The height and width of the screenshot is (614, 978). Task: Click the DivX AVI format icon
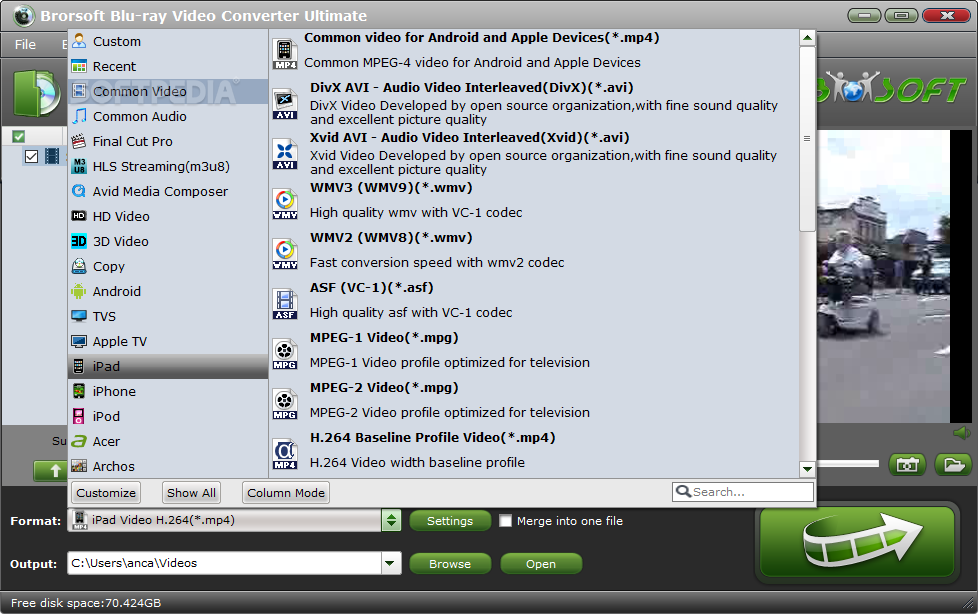pyautogui.click(x=285, y=104)
